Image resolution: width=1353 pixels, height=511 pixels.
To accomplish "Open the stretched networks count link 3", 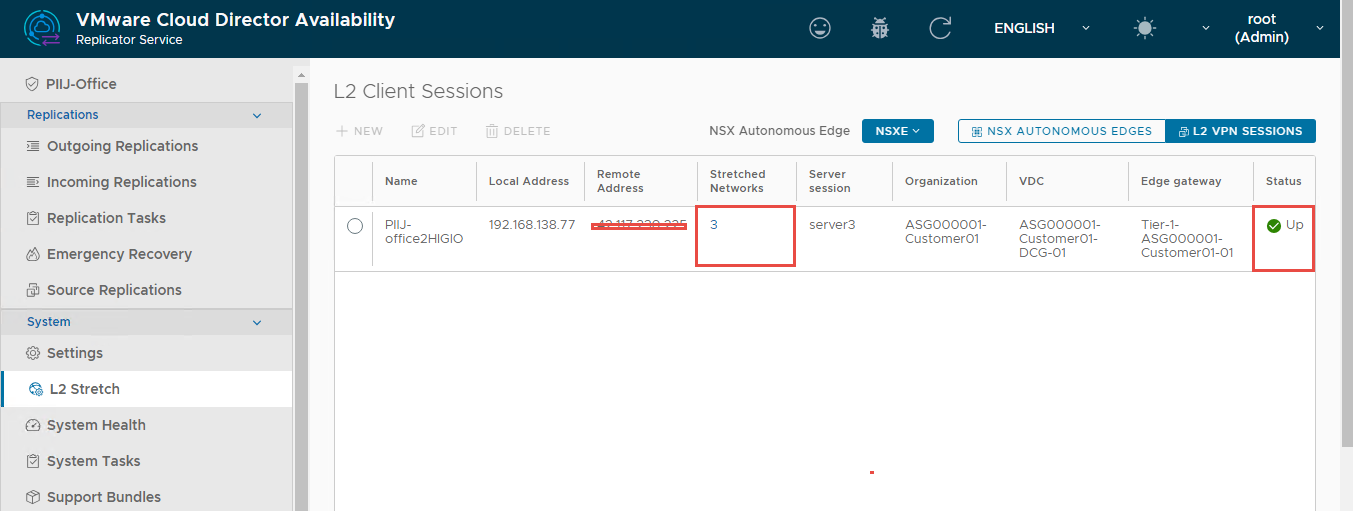I will [714, 225].
